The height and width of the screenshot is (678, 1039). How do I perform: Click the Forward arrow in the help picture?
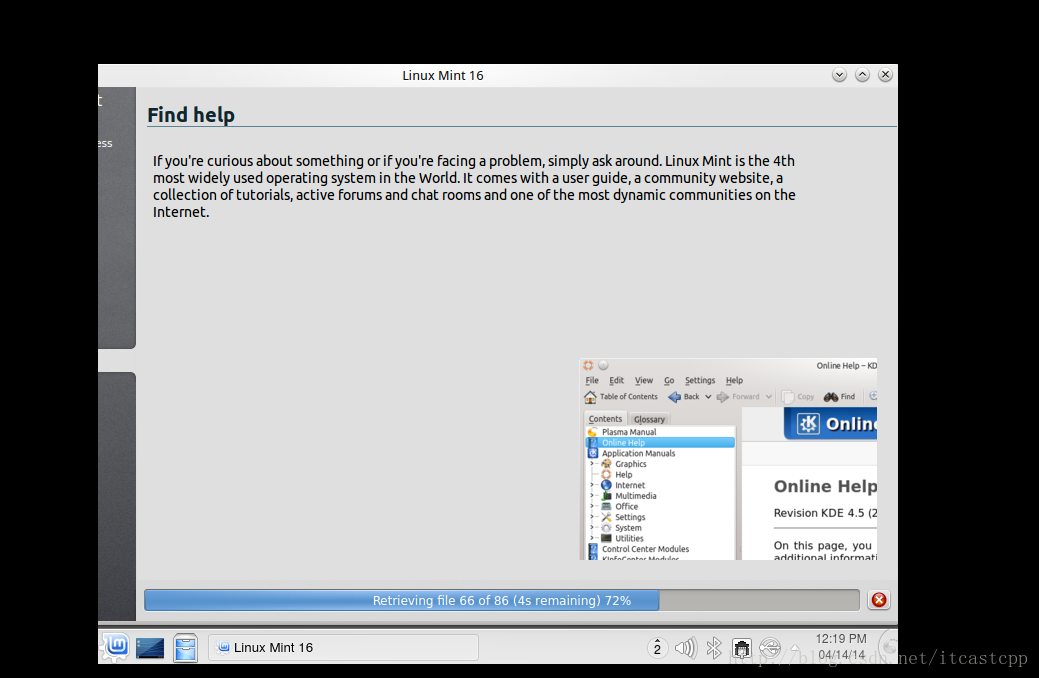click(723, 396)
